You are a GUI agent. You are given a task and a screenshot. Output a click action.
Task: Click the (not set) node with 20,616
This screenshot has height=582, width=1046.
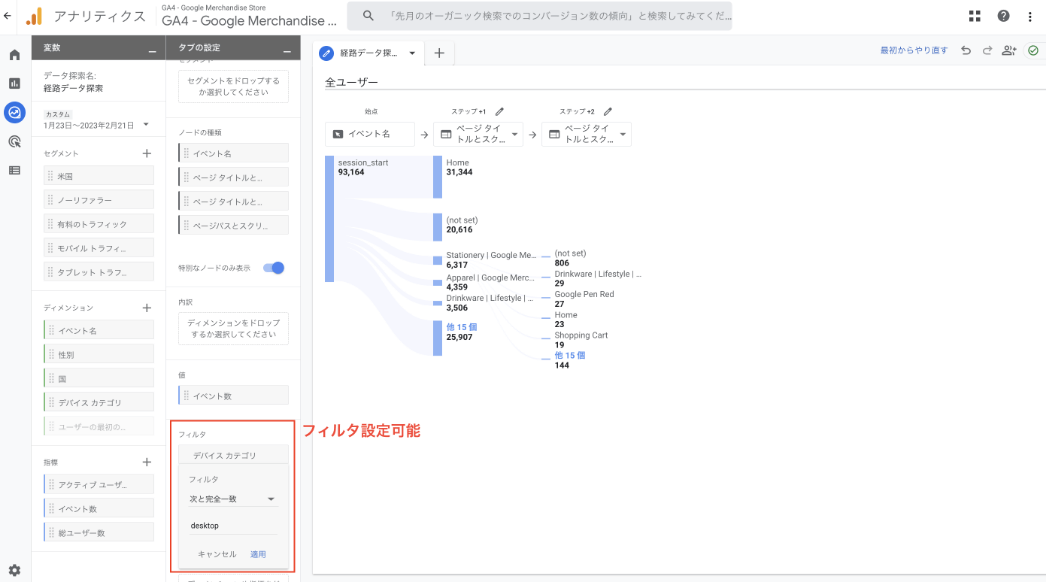tap(438, 227)
